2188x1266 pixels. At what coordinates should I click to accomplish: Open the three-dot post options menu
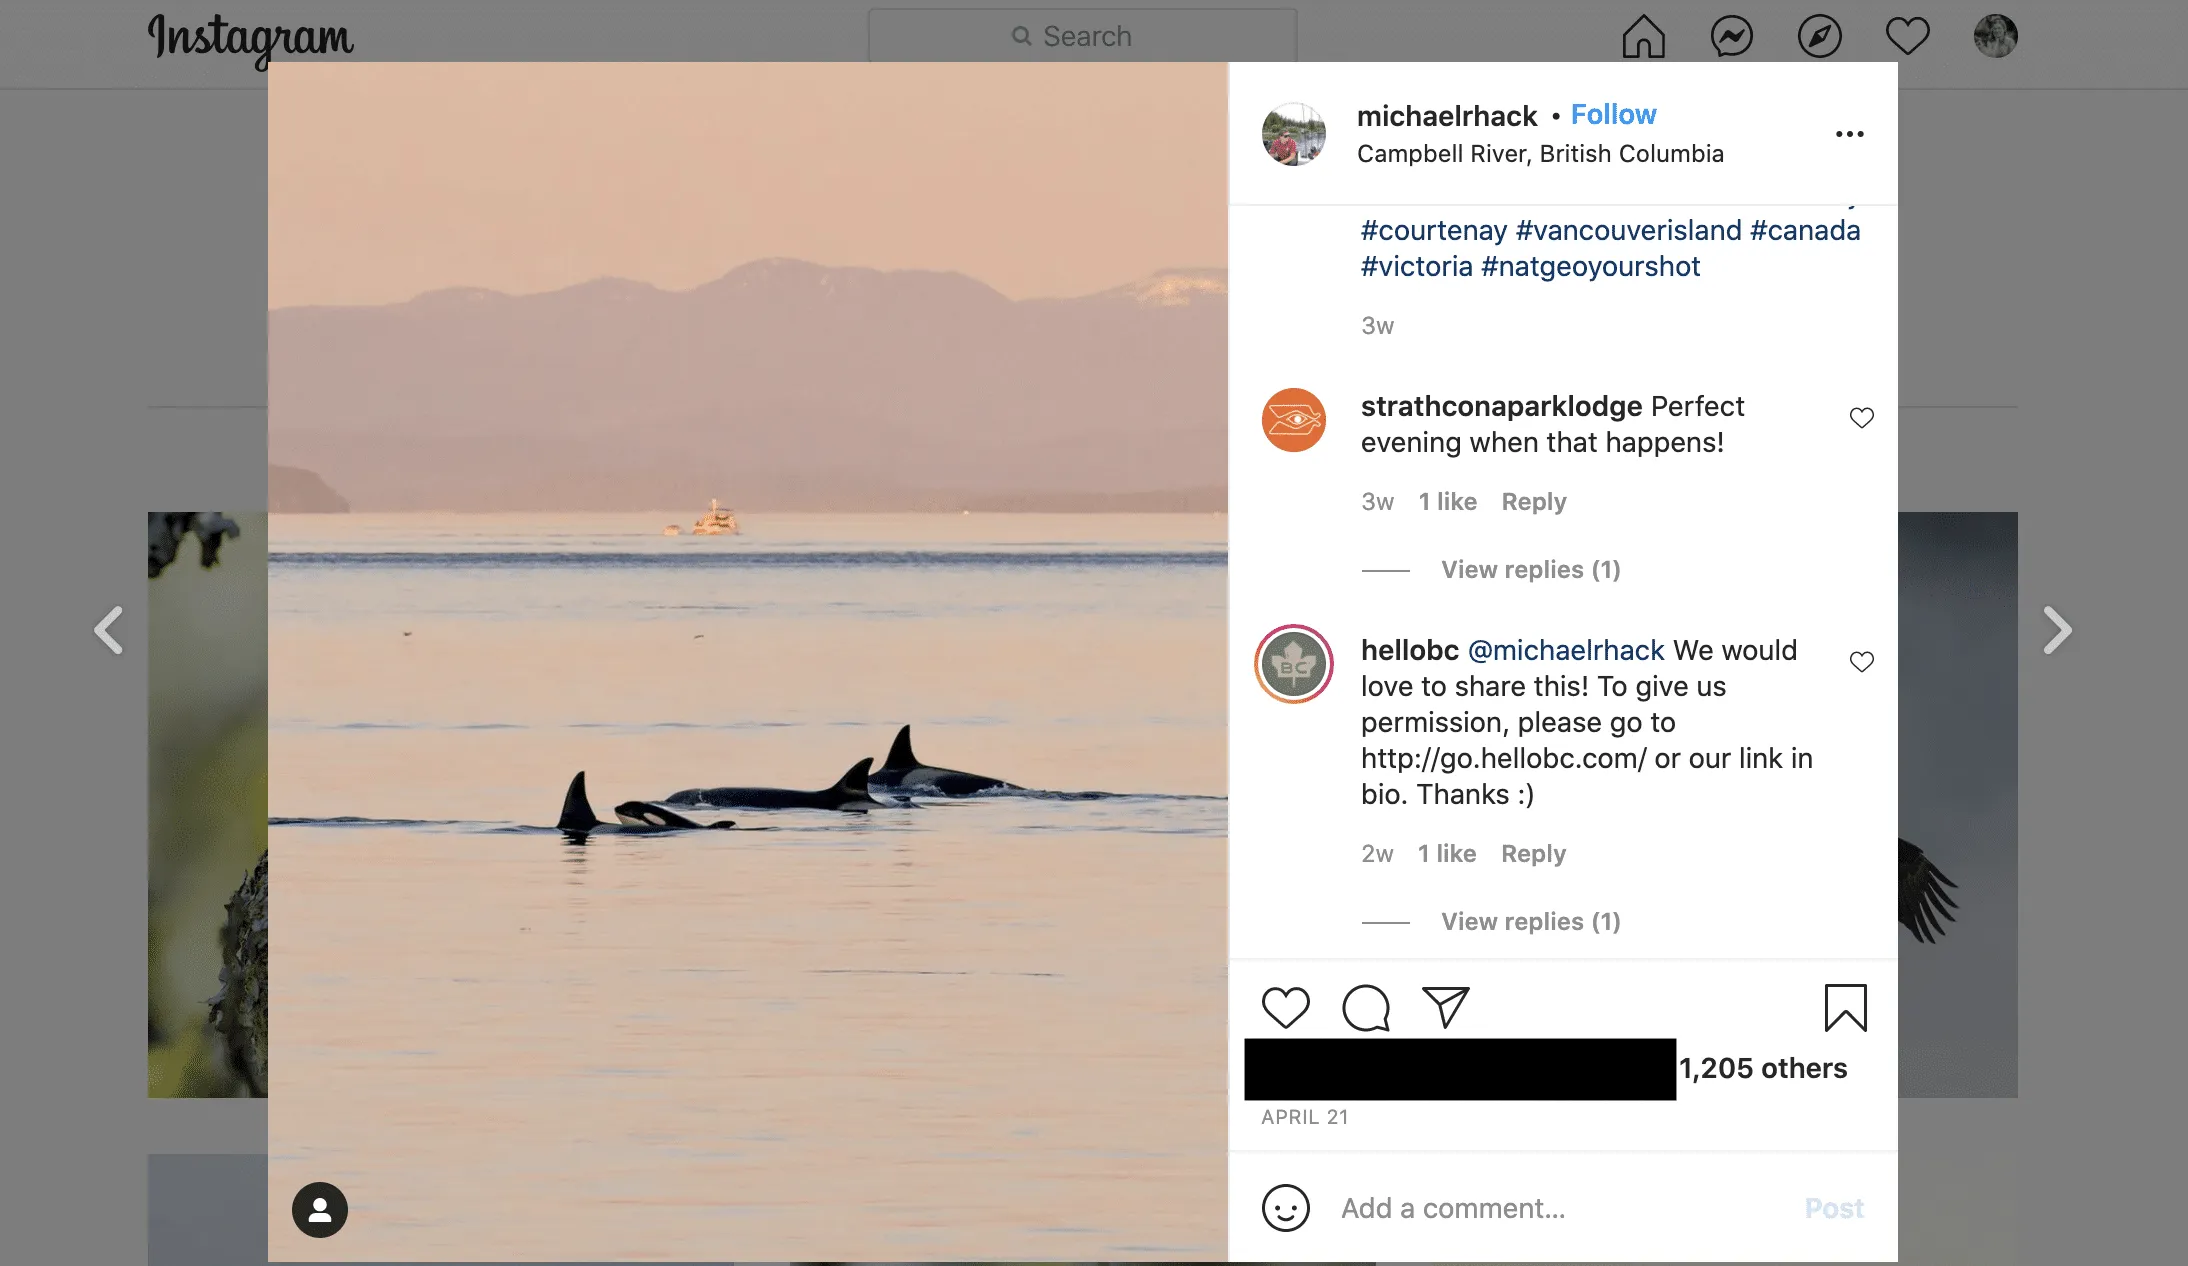tap(1849, 134)
